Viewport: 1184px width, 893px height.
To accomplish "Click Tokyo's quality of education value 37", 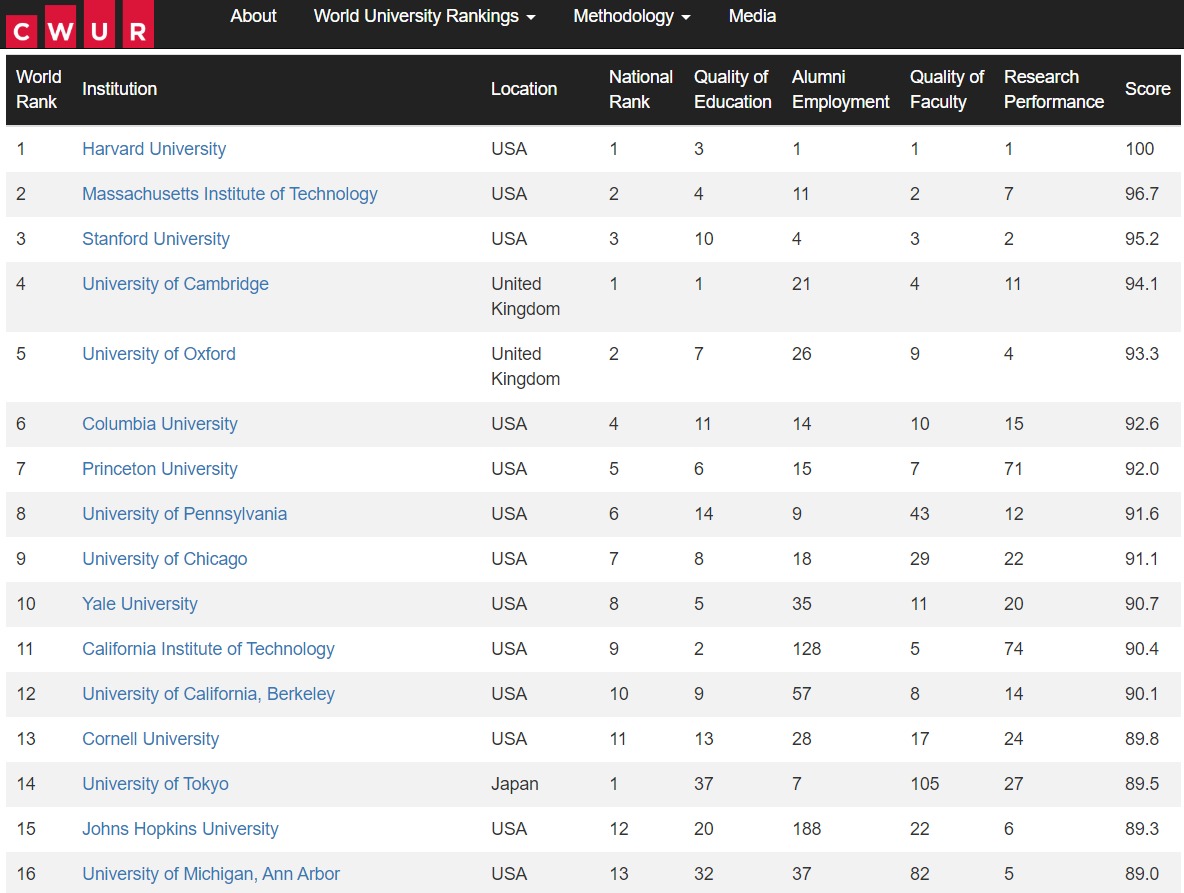I will (704, 784).
